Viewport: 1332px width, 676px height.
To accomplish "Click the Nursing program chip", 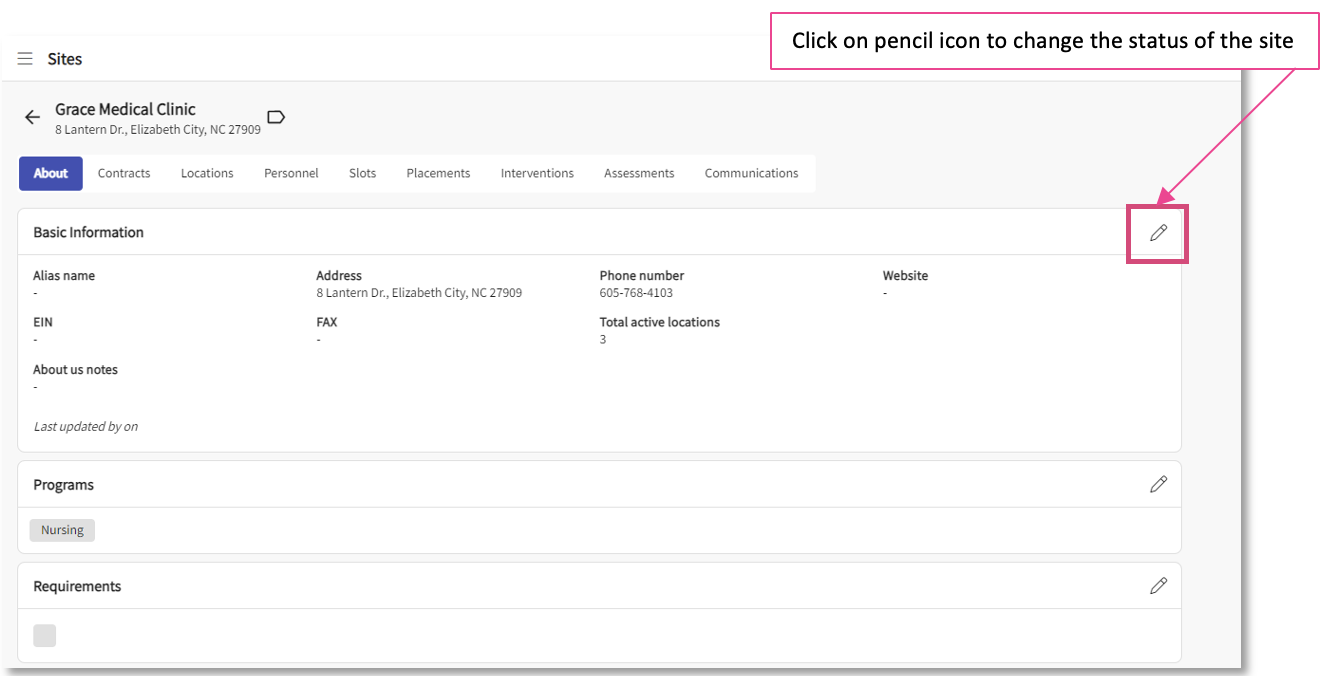I will (62, 530).
